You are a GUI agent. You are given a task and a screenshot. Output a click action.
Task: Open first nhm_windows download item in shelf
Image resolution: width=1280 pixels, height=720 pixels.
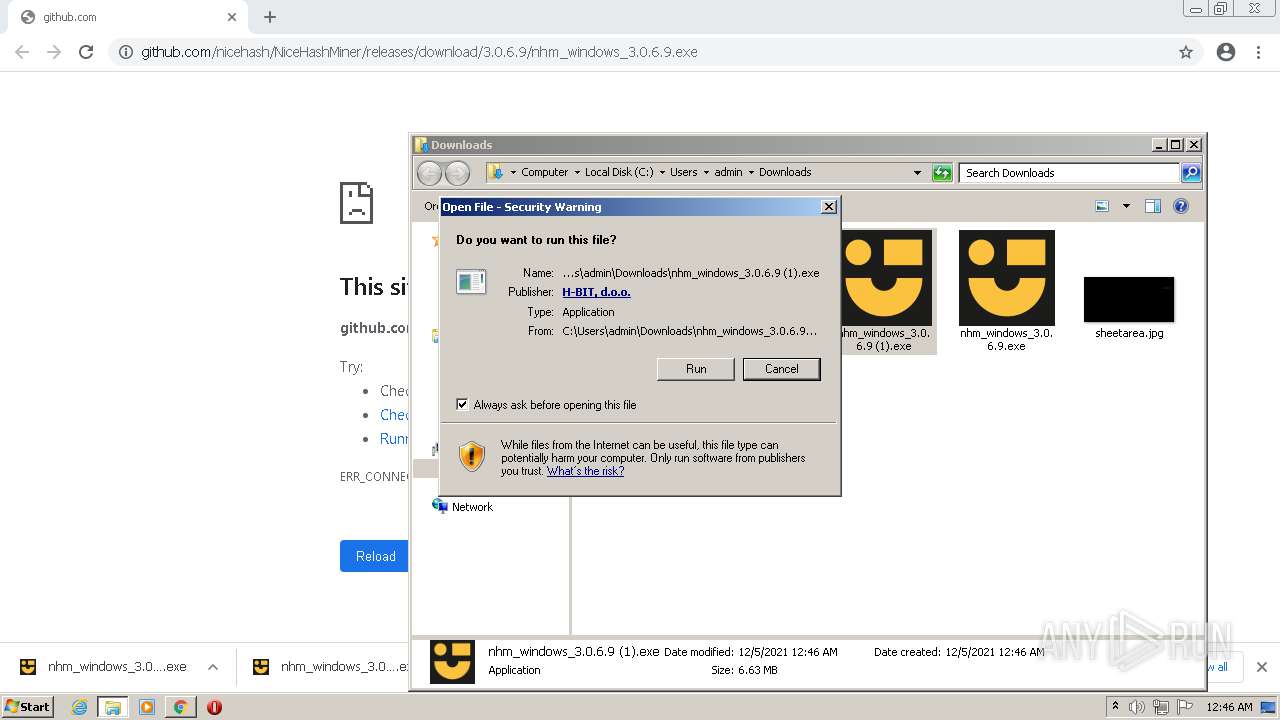(x=104, y=667)
